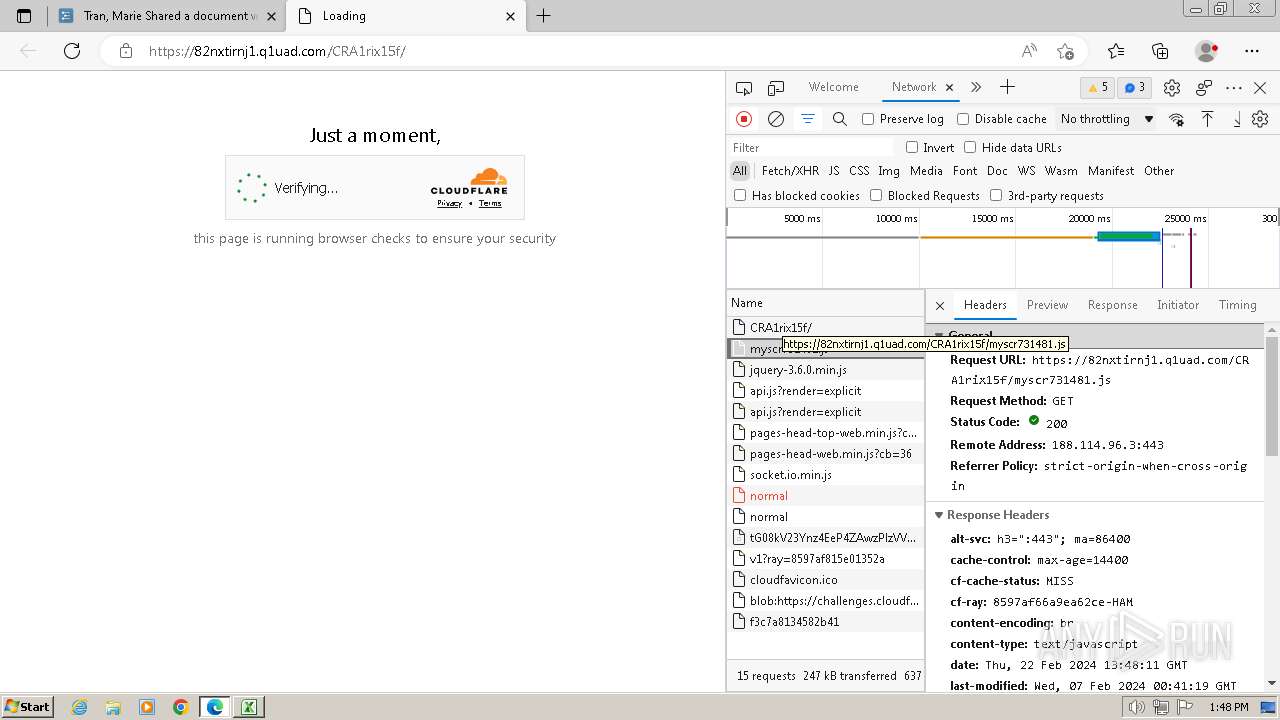Open Settings and more menu
The height and width of the screenshot is (720, 1280).
[x=1252, y=51]
